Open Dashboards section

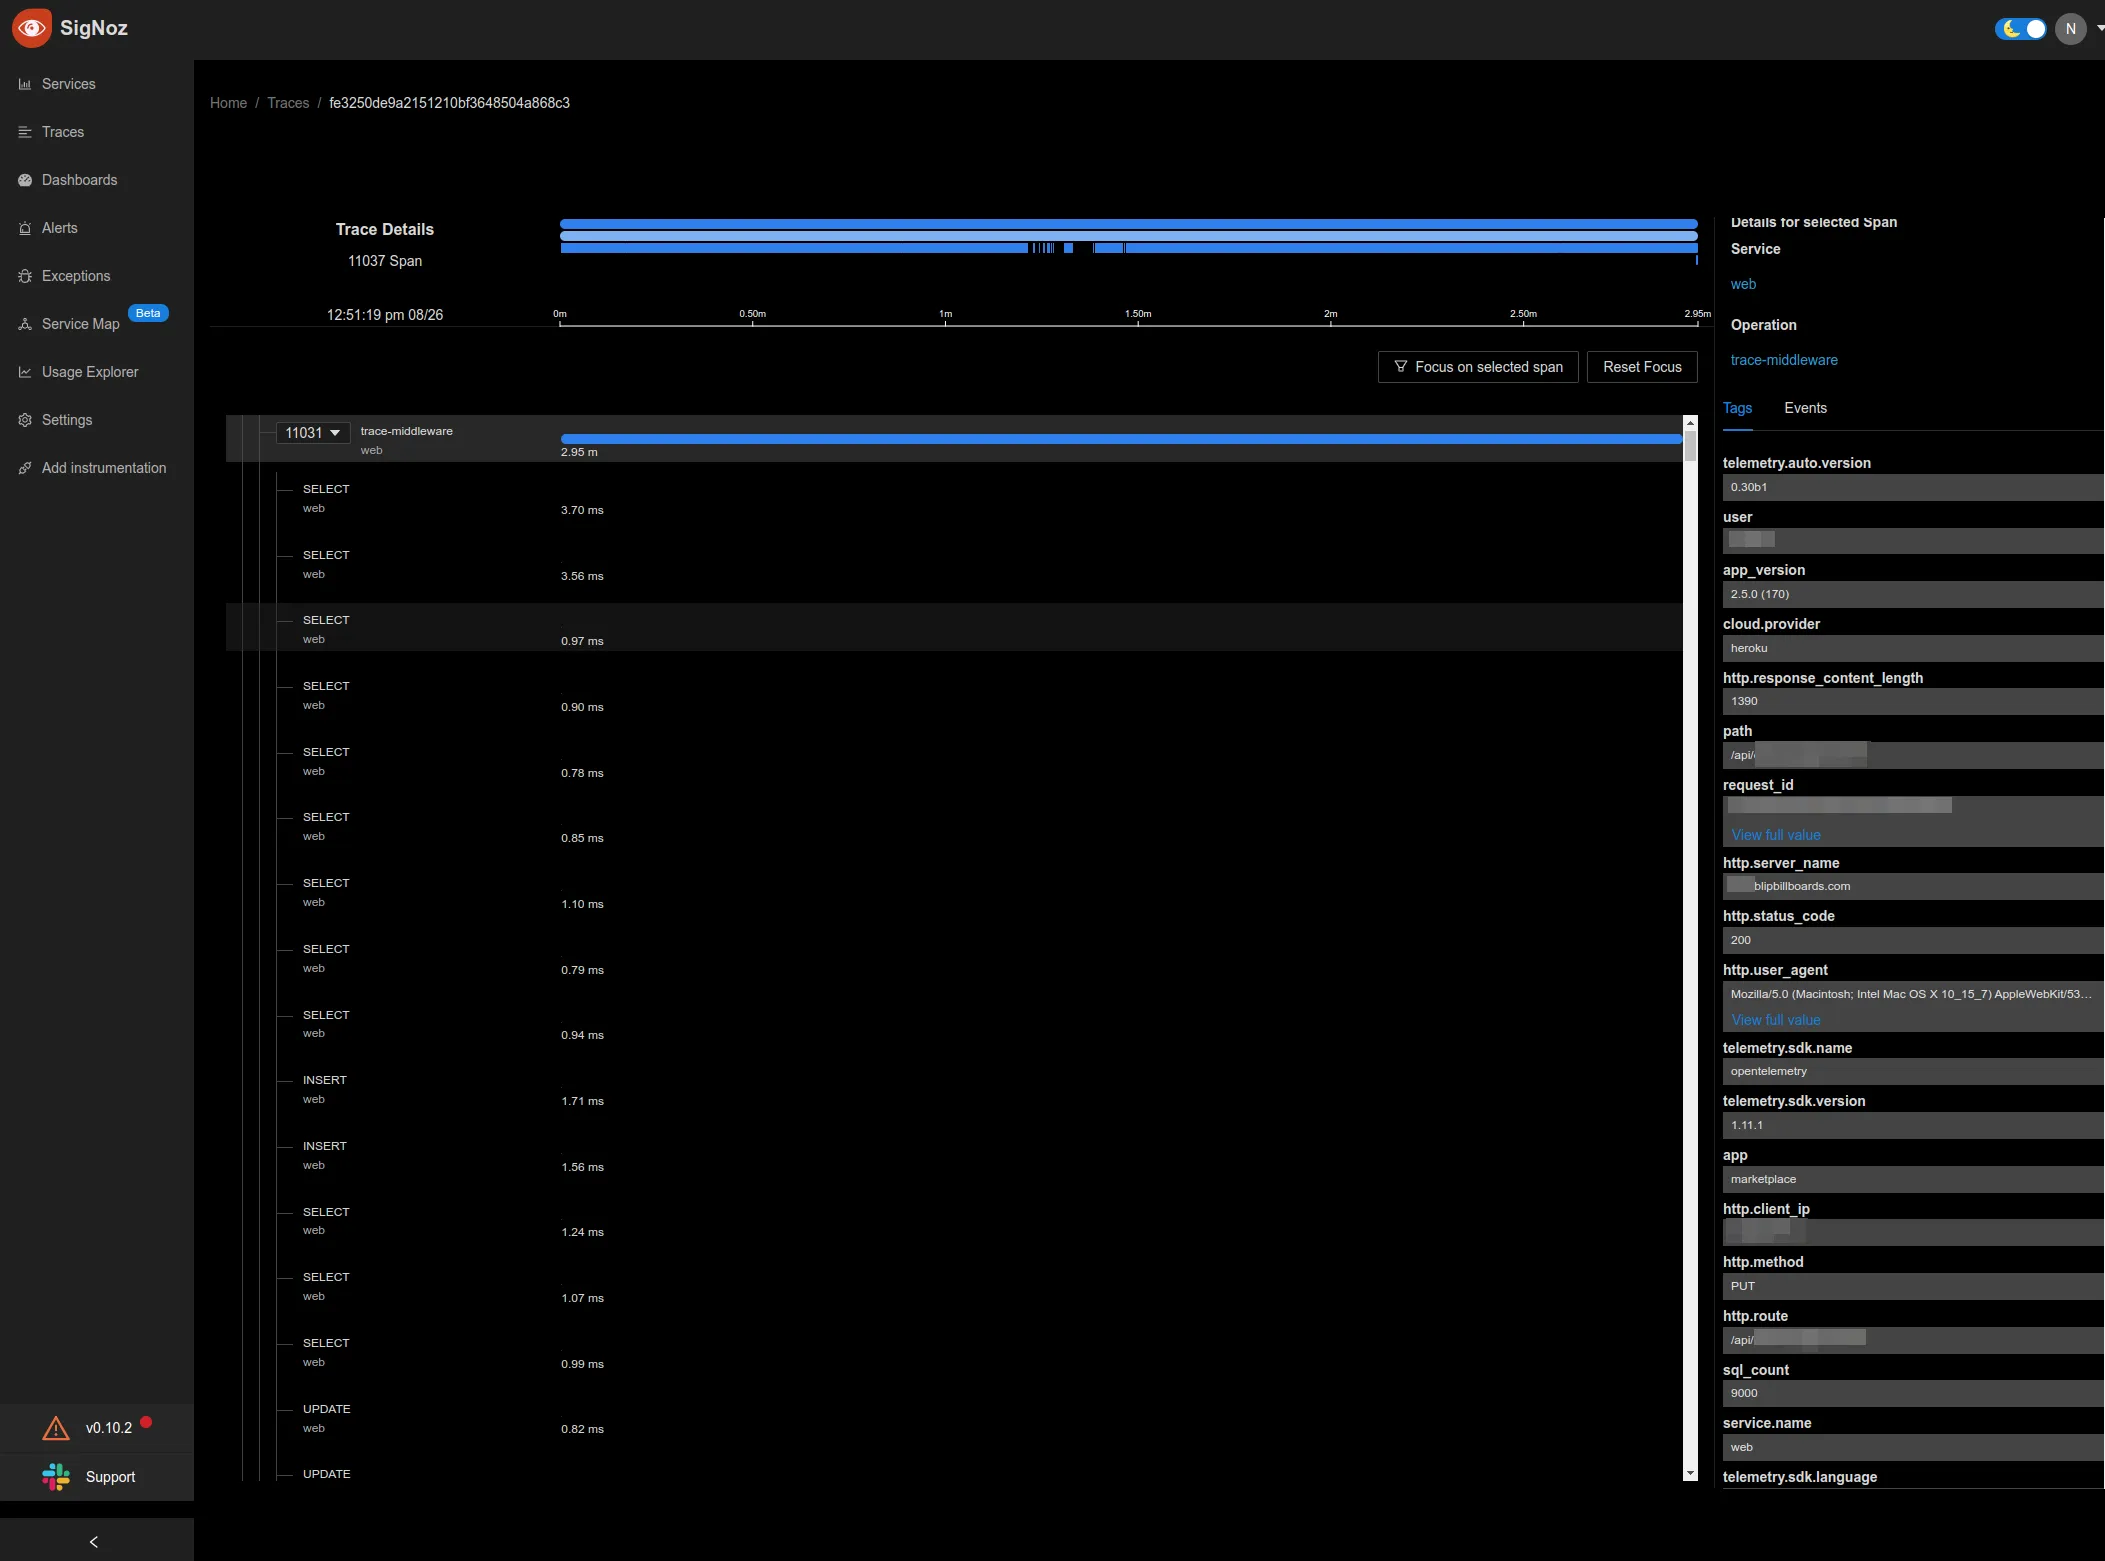tap(79, 179)
